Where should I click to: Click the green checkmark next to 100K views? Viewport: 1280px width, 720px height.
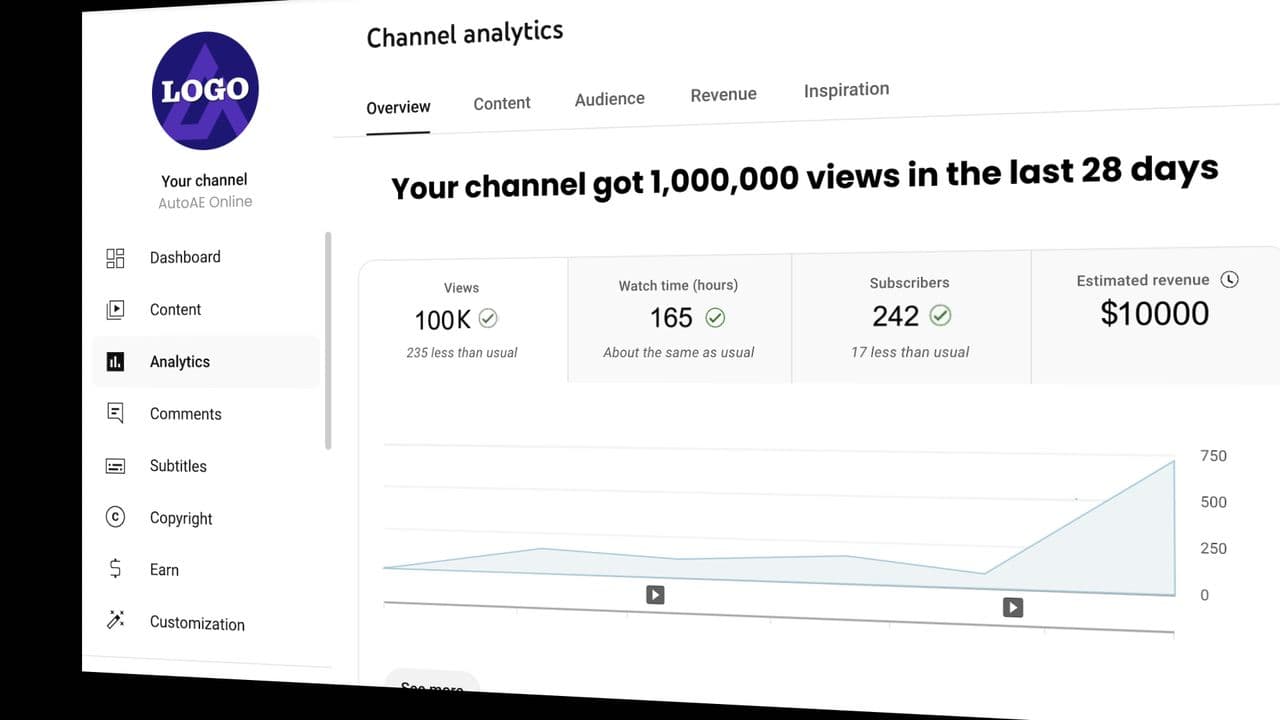(x=488, y=318)
